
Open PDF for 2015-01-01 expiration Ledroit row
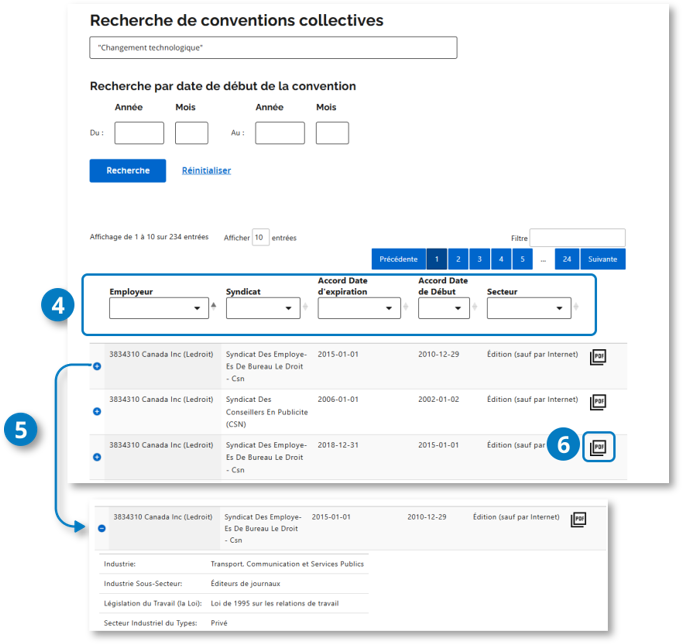598,357
